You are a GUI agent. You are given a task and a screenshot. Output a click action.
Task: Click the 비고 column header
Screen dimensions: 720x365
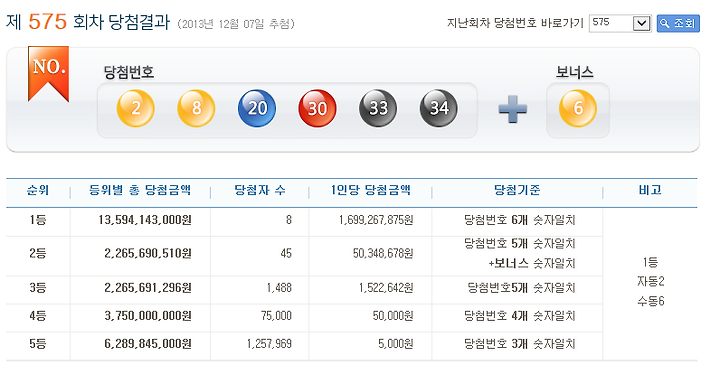(650, 190)
